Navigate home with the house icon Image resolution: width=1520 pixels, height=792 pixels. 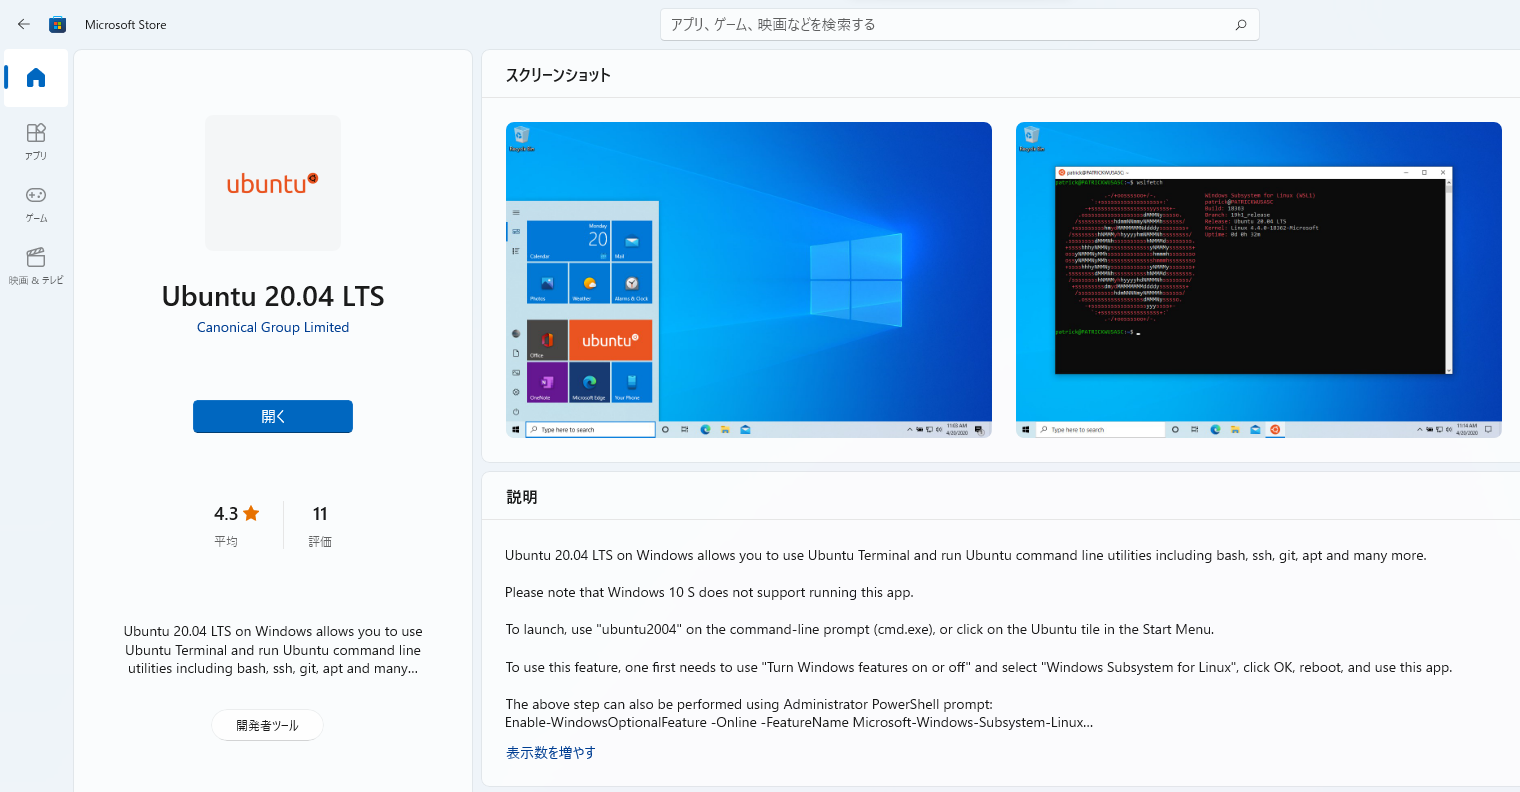tap(35, 78)
